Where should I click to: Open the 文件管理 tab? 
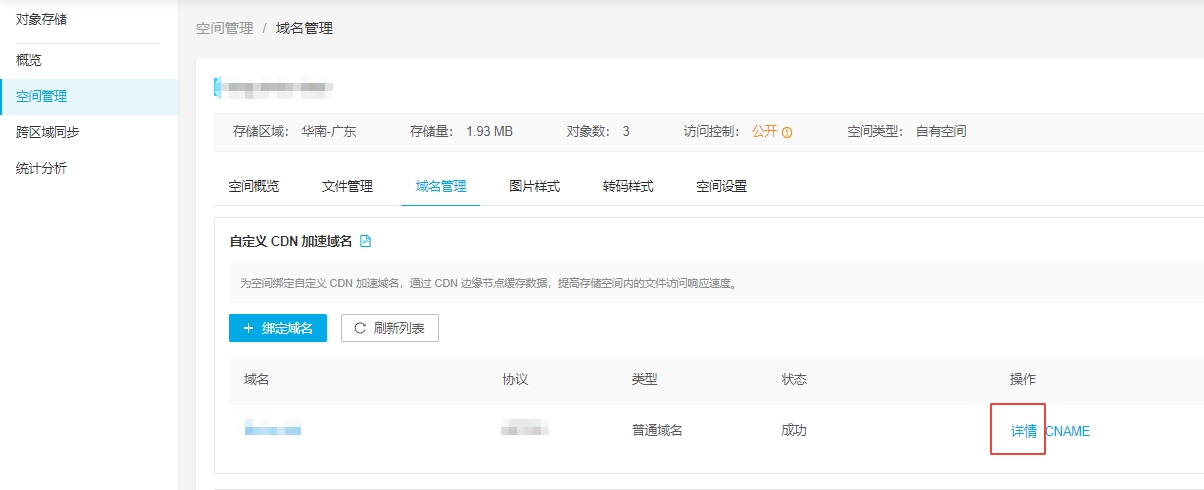(x=347, y=186)
